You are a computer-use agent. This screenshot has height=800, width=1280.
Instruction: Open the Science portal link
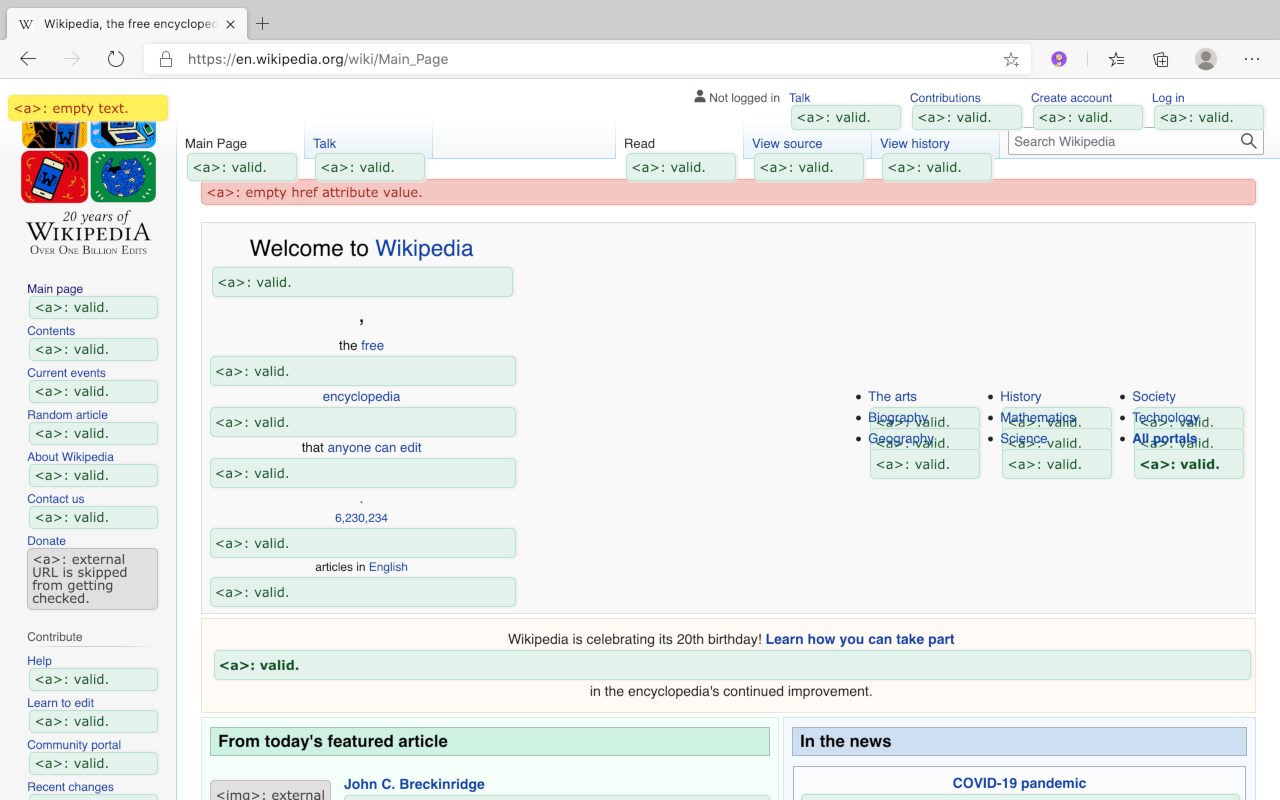click(x=1024, y=438)
